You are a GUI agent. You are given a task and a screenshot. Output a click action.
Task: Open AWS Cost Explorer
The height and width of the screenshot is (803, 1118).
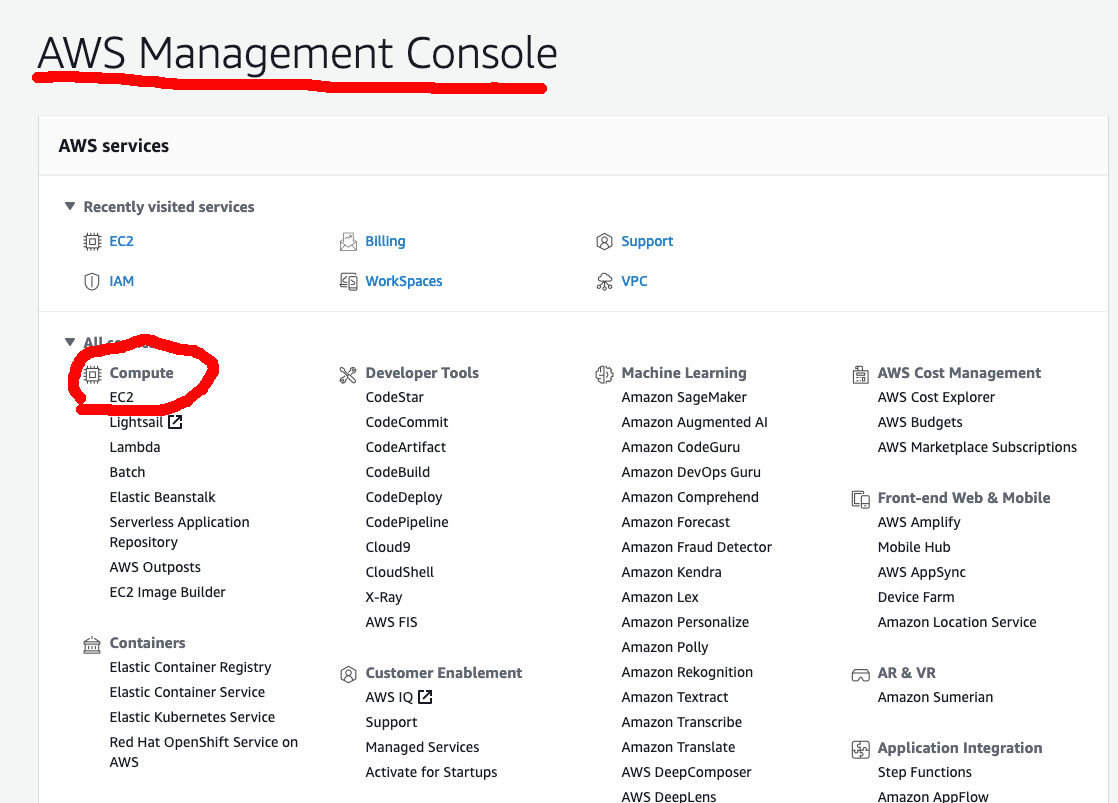[x=936, y=397]
